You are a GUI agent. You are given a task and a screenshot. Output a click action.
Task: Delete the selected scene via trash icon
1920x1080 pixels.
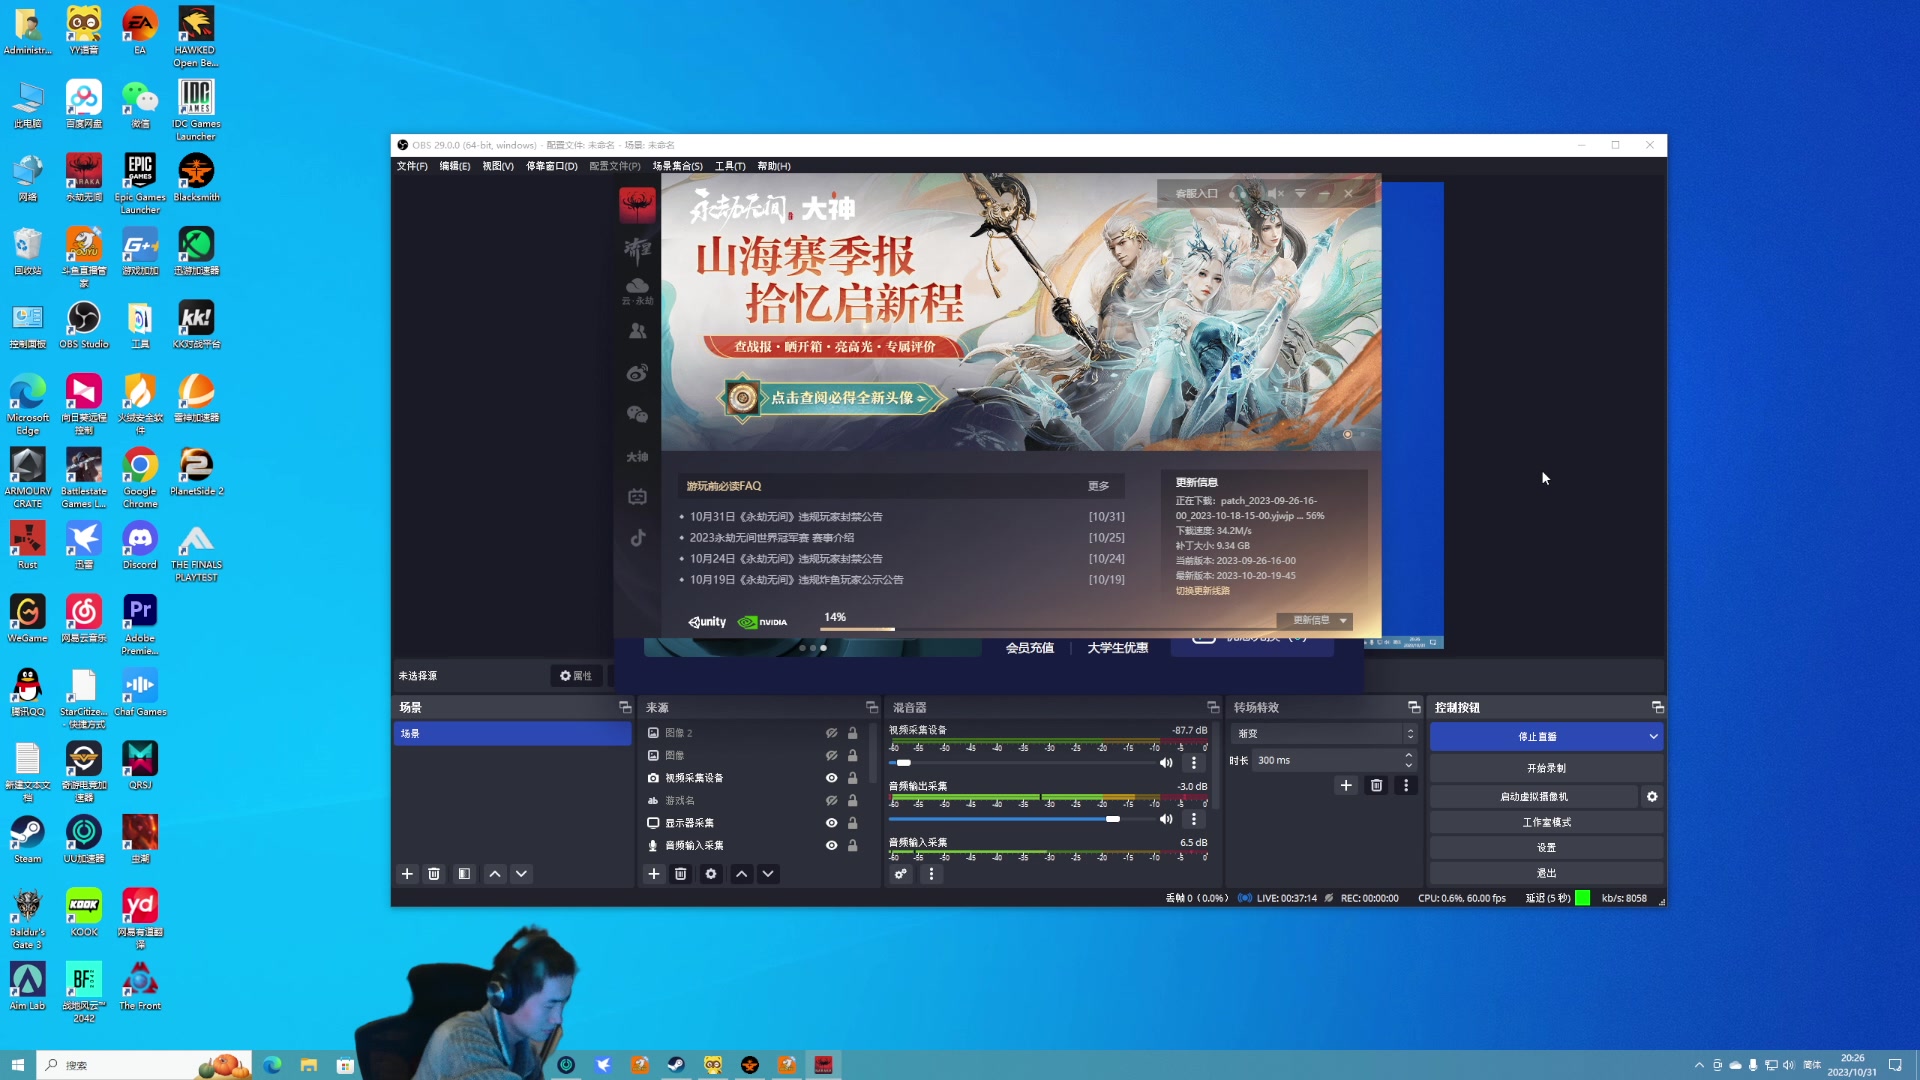(434, 874)
